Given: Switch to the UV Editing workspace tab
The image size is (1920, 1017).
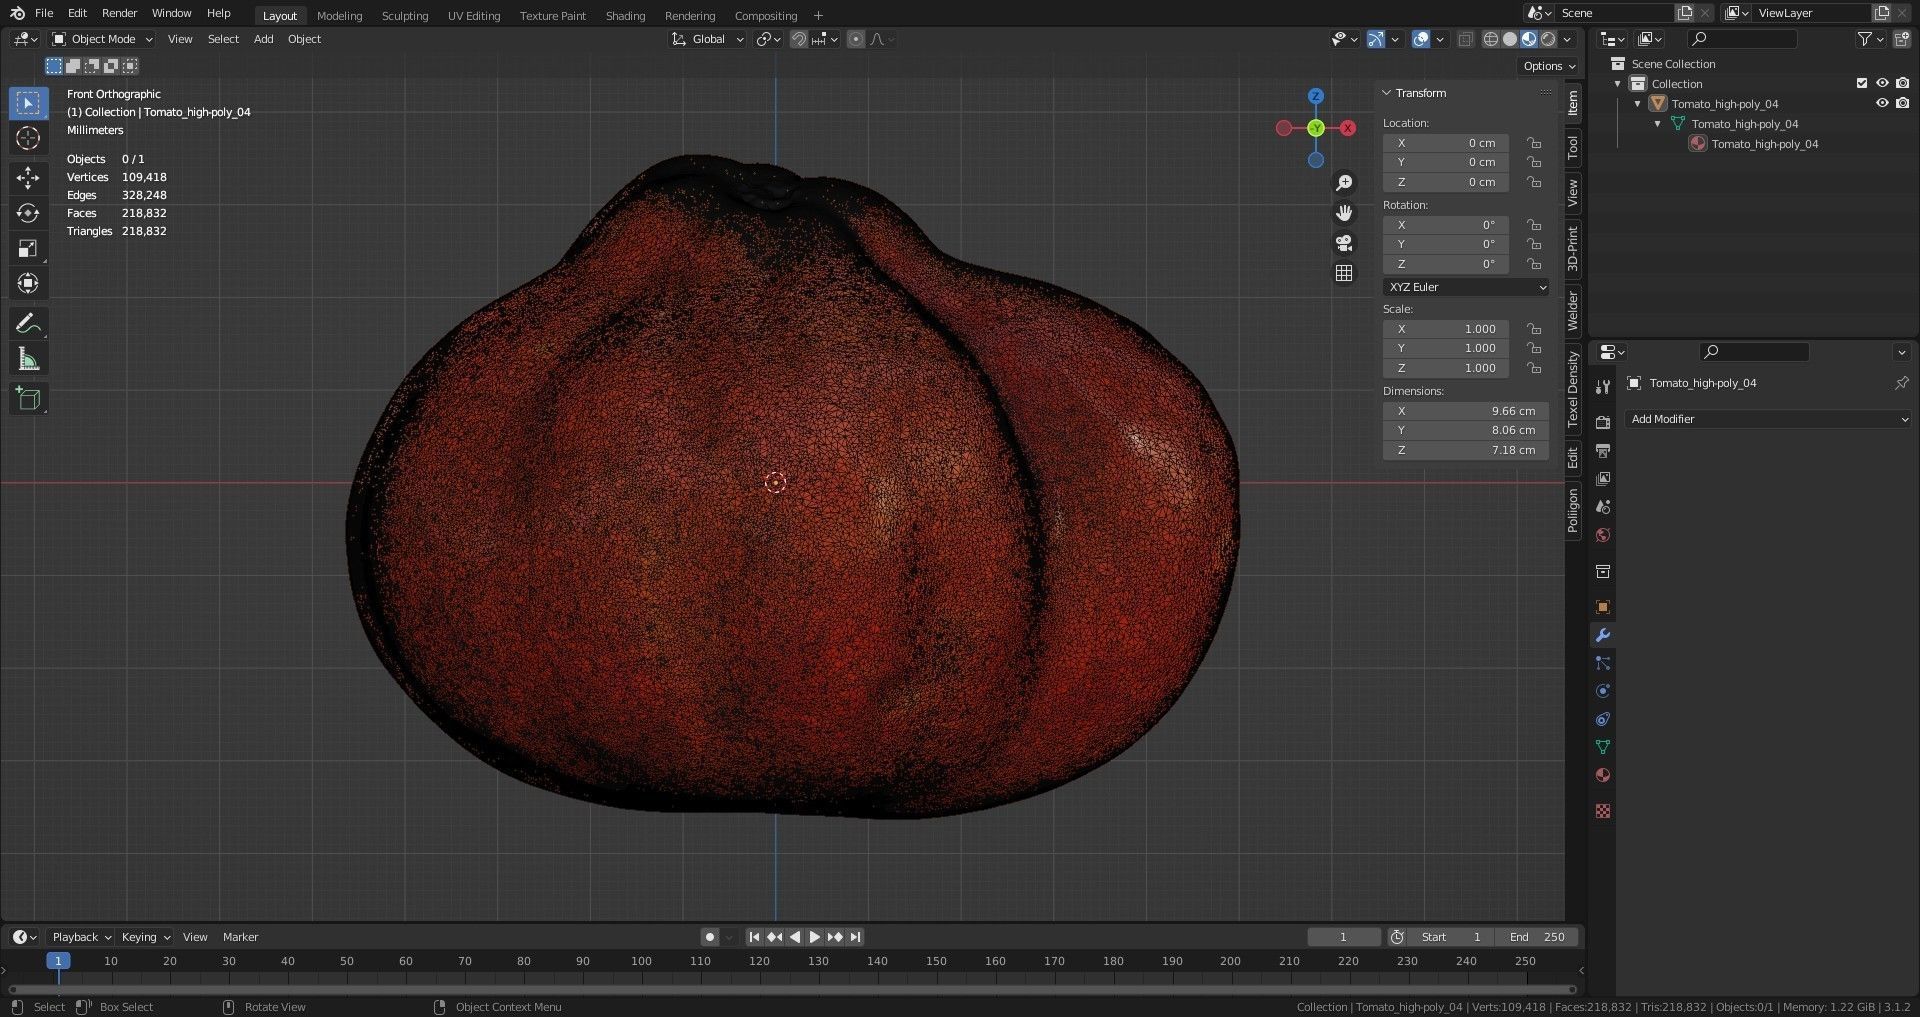Looking at the screenshot, I should point(474,15).
